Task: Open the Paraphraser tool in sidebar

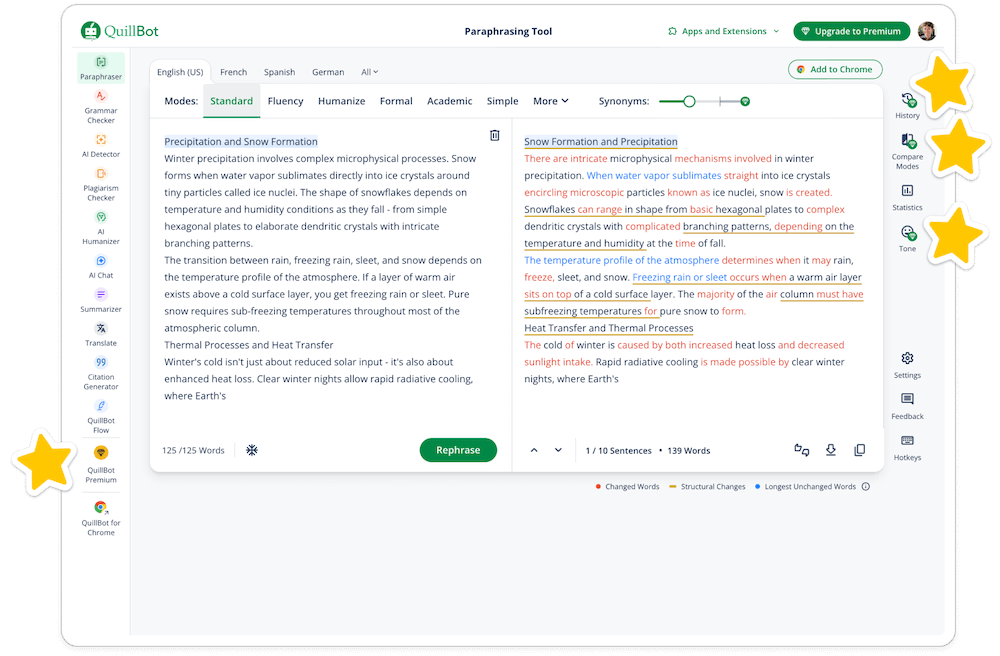Action: [x=101, y=68]
